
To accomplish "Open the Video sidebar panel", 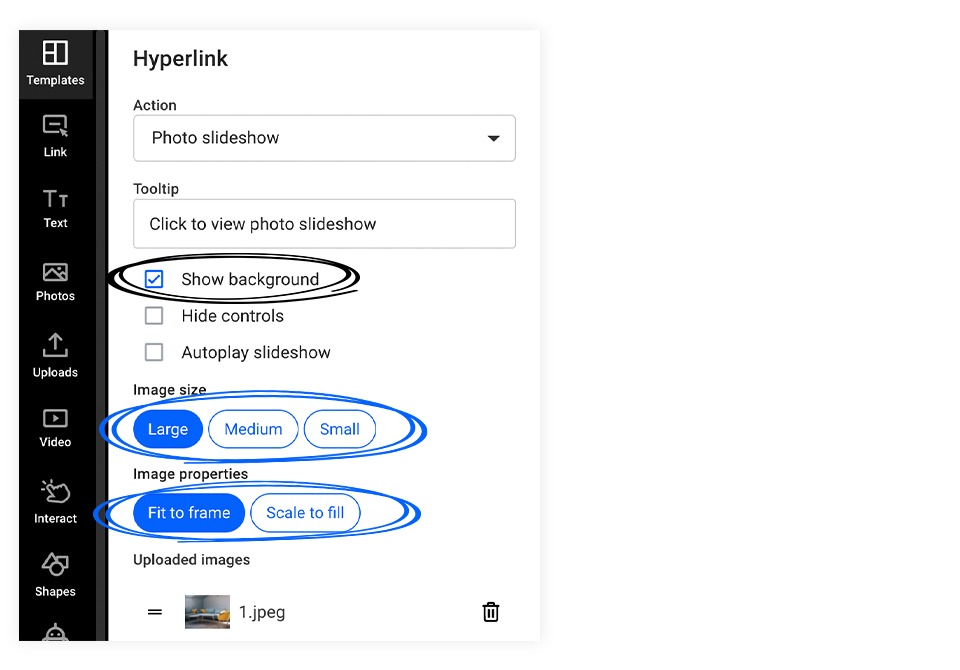I will pyautogui.click(x=55, y=428).
